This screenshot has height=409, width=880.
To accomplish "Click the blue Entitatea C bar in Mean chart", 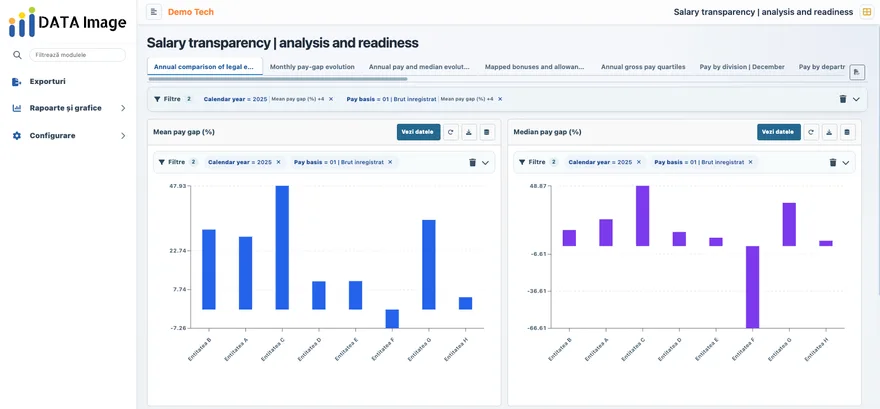I will [x=282, y=247].
